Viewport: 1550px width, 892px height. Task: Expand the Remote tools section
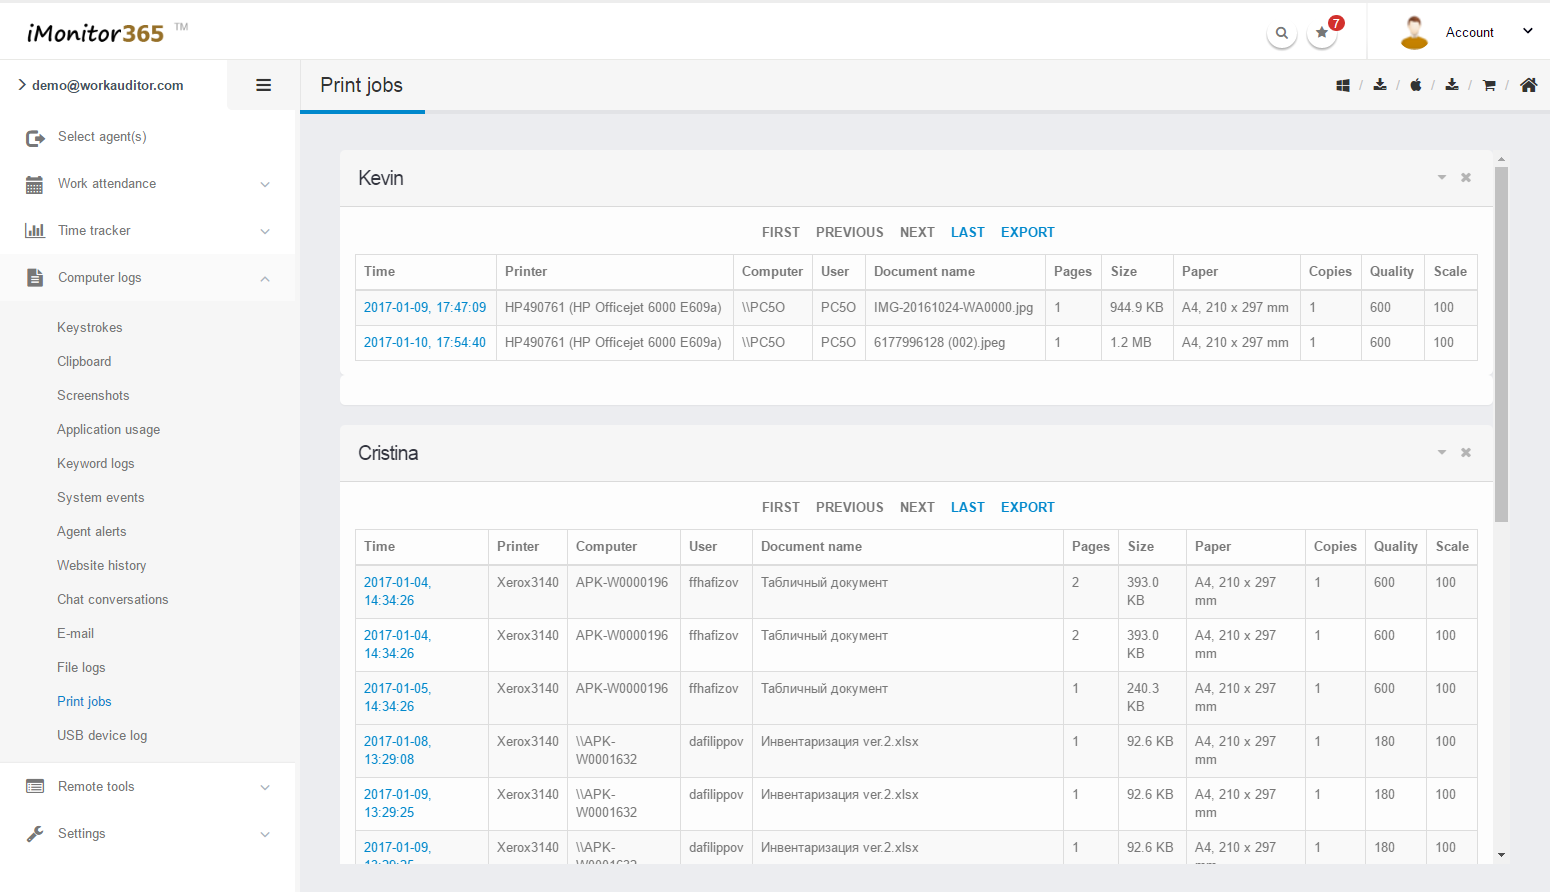[265, 788]
